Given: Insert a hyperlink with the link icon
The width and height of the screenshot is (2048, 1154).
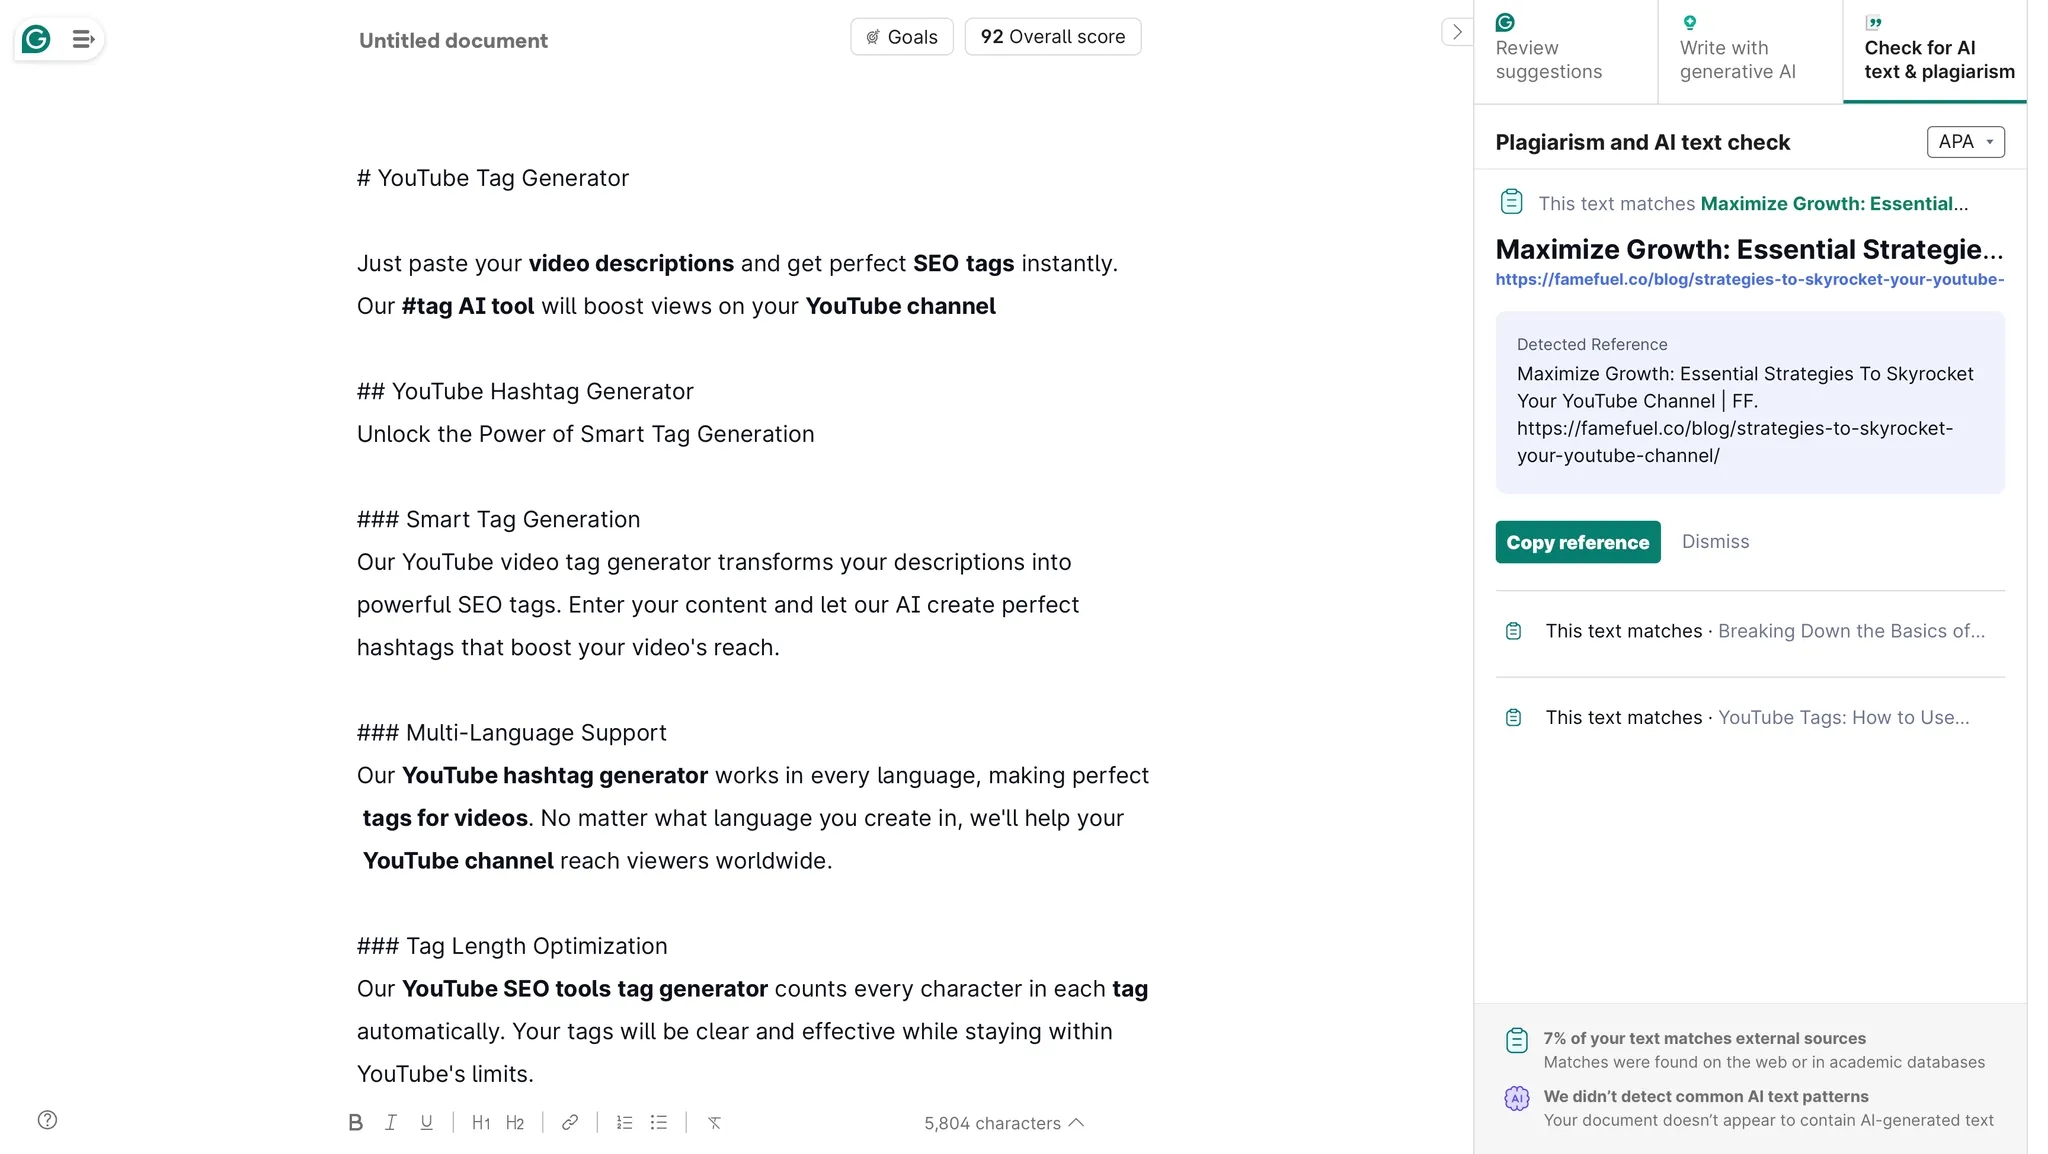Looking at the screenshot, I should click(570, 1122).
